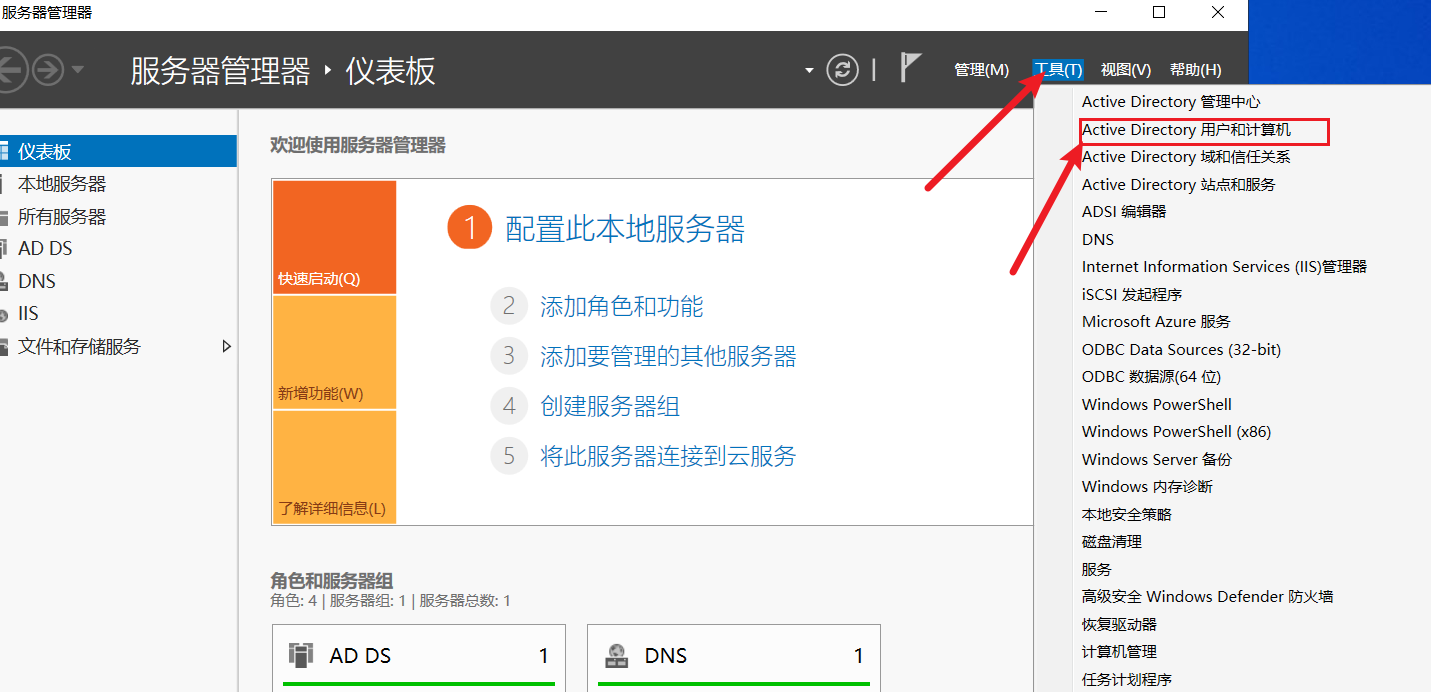The image size is (1431, 692).
Task: Open the notifications flag icon
Action: pyautogui.click(x=909, y=68)
